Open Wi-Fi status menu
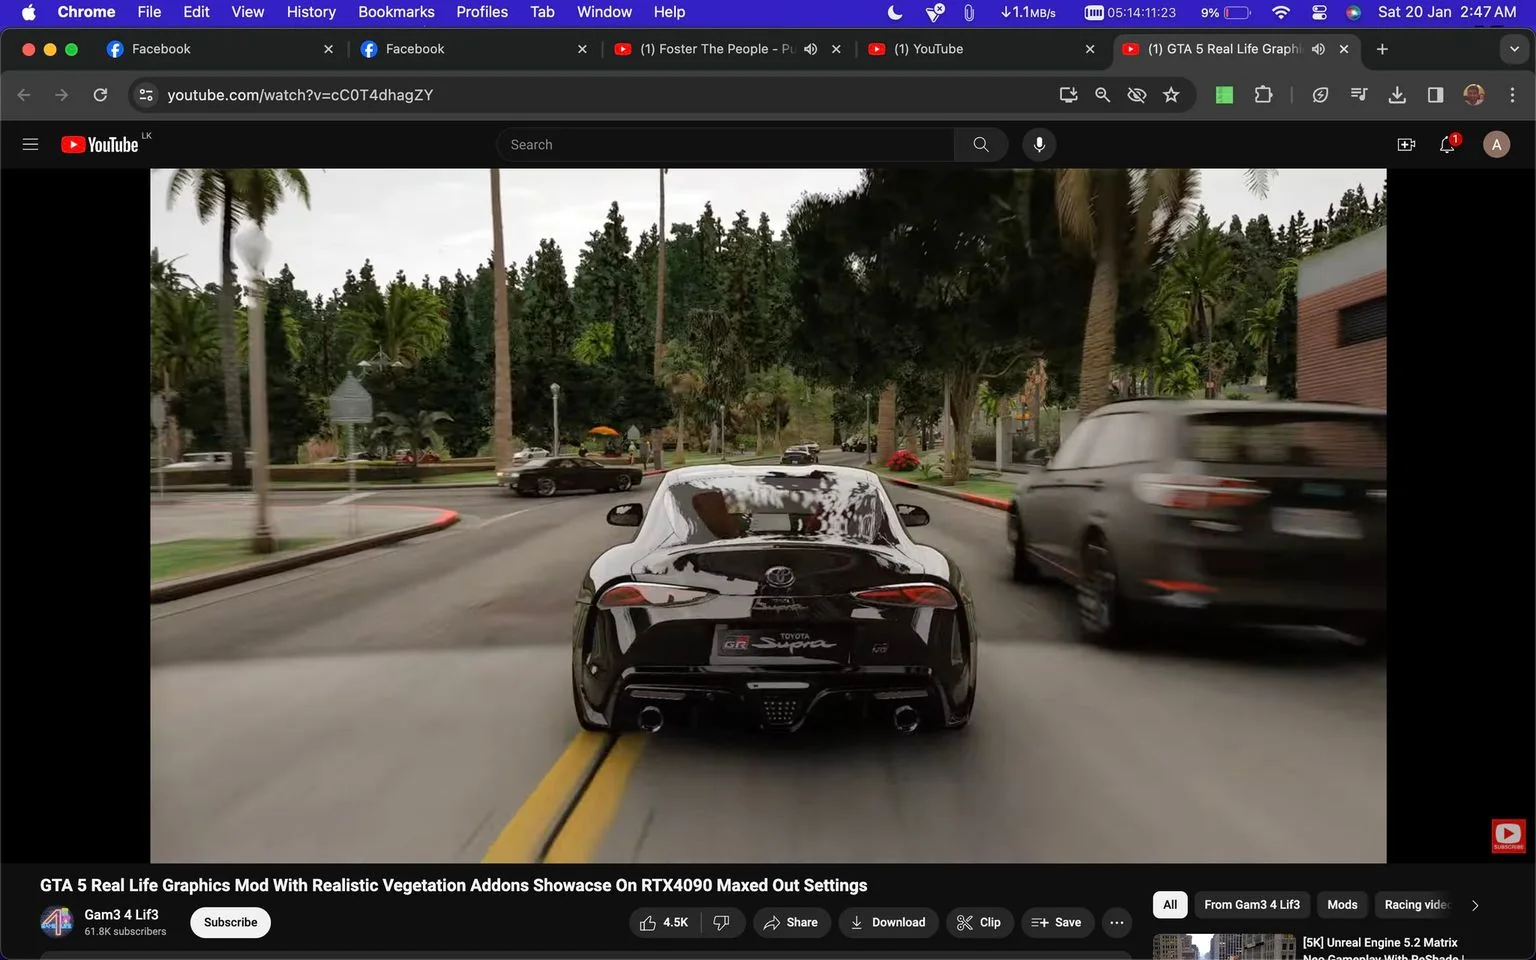 (1280, 12)
